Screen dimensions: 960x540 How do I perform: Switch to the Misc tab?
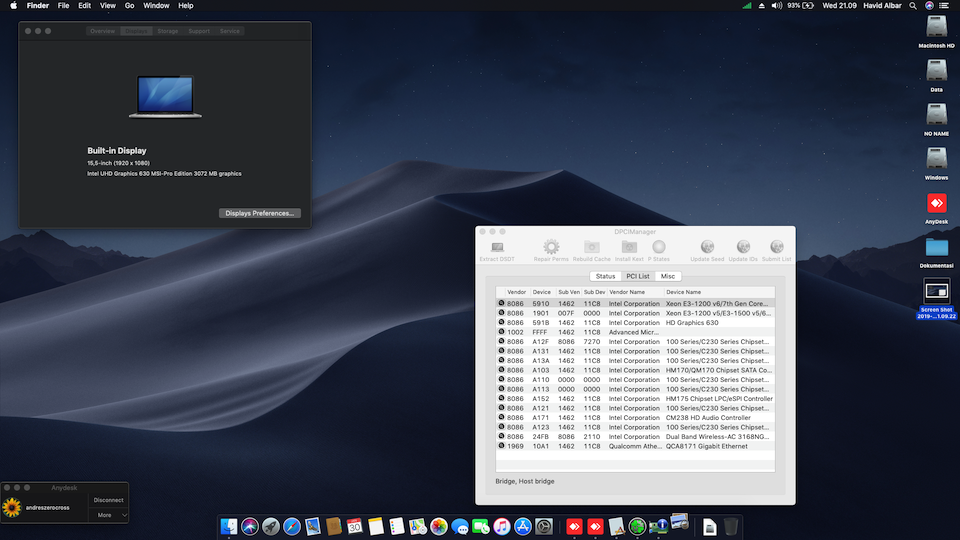(x=668, y=276)
